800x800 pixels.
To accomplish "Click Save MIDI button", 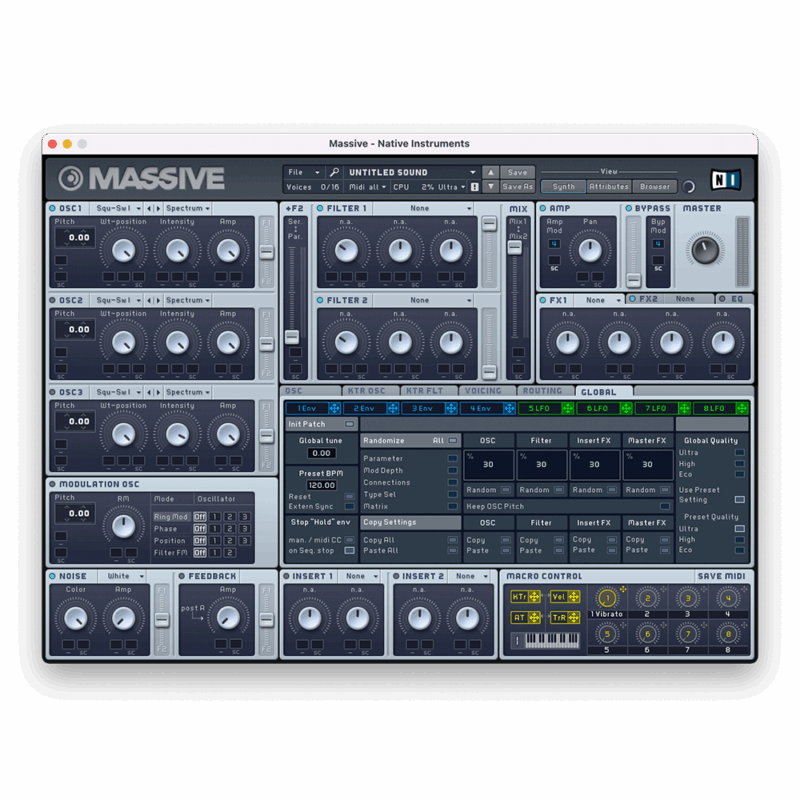I will click(721, 576).
